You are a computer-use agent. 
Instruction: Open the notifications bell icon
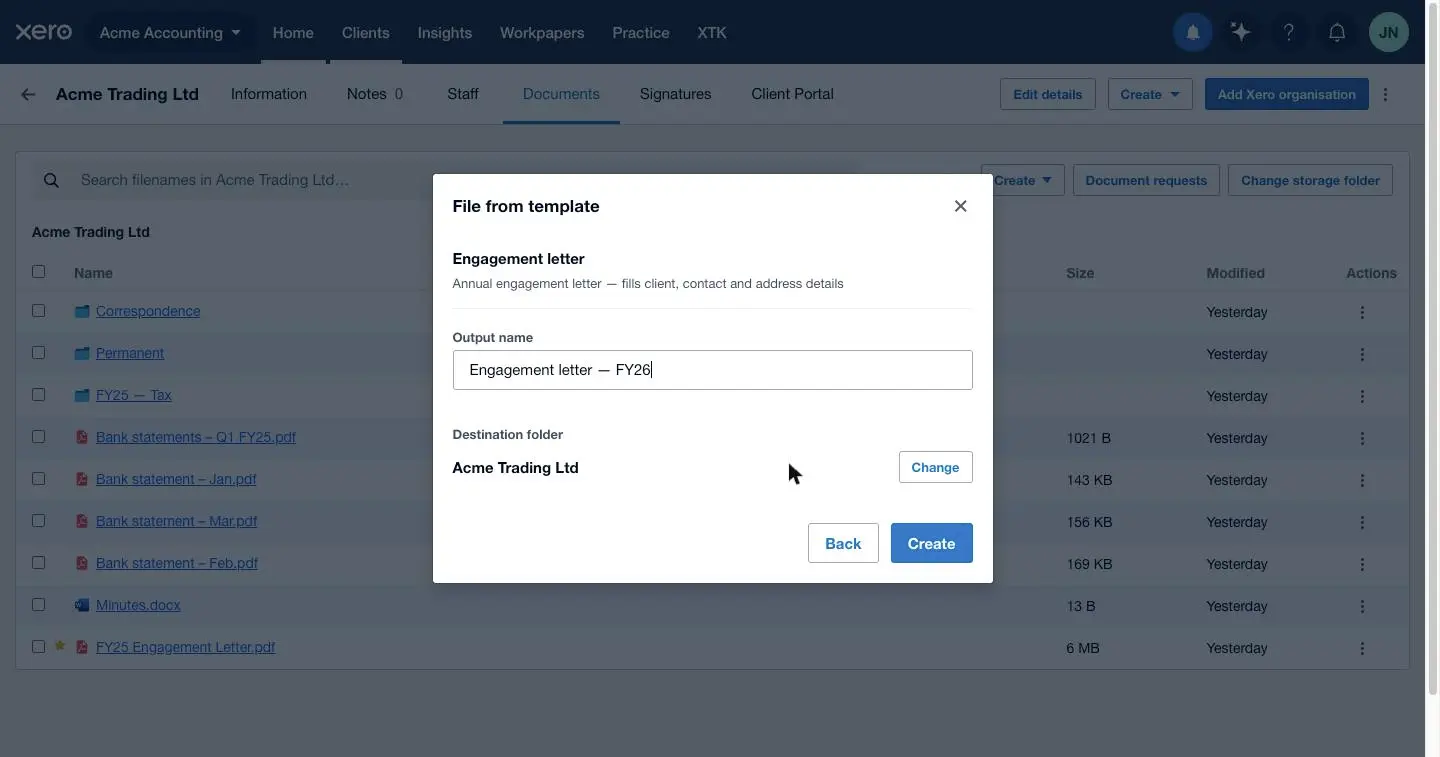click(x=1337, y=33)
